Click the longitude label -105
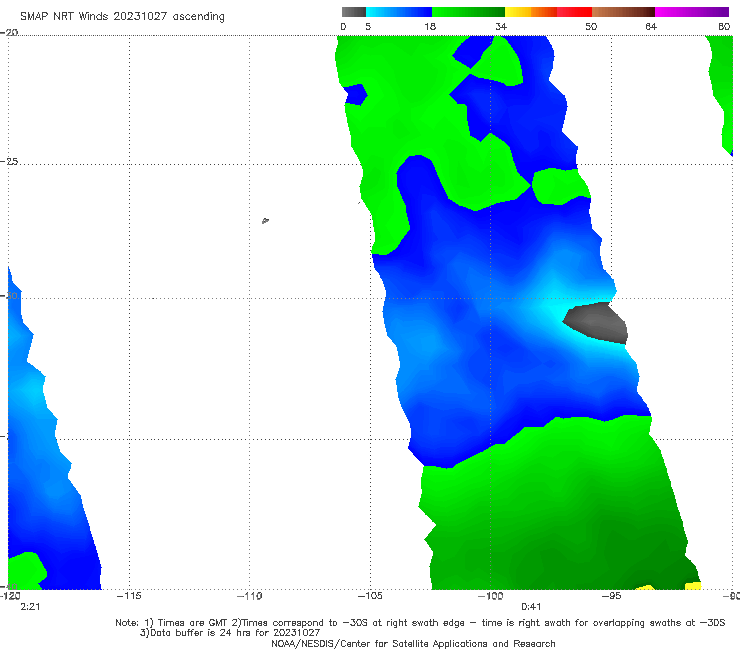The image size is (740, 650). click(370, 596)
